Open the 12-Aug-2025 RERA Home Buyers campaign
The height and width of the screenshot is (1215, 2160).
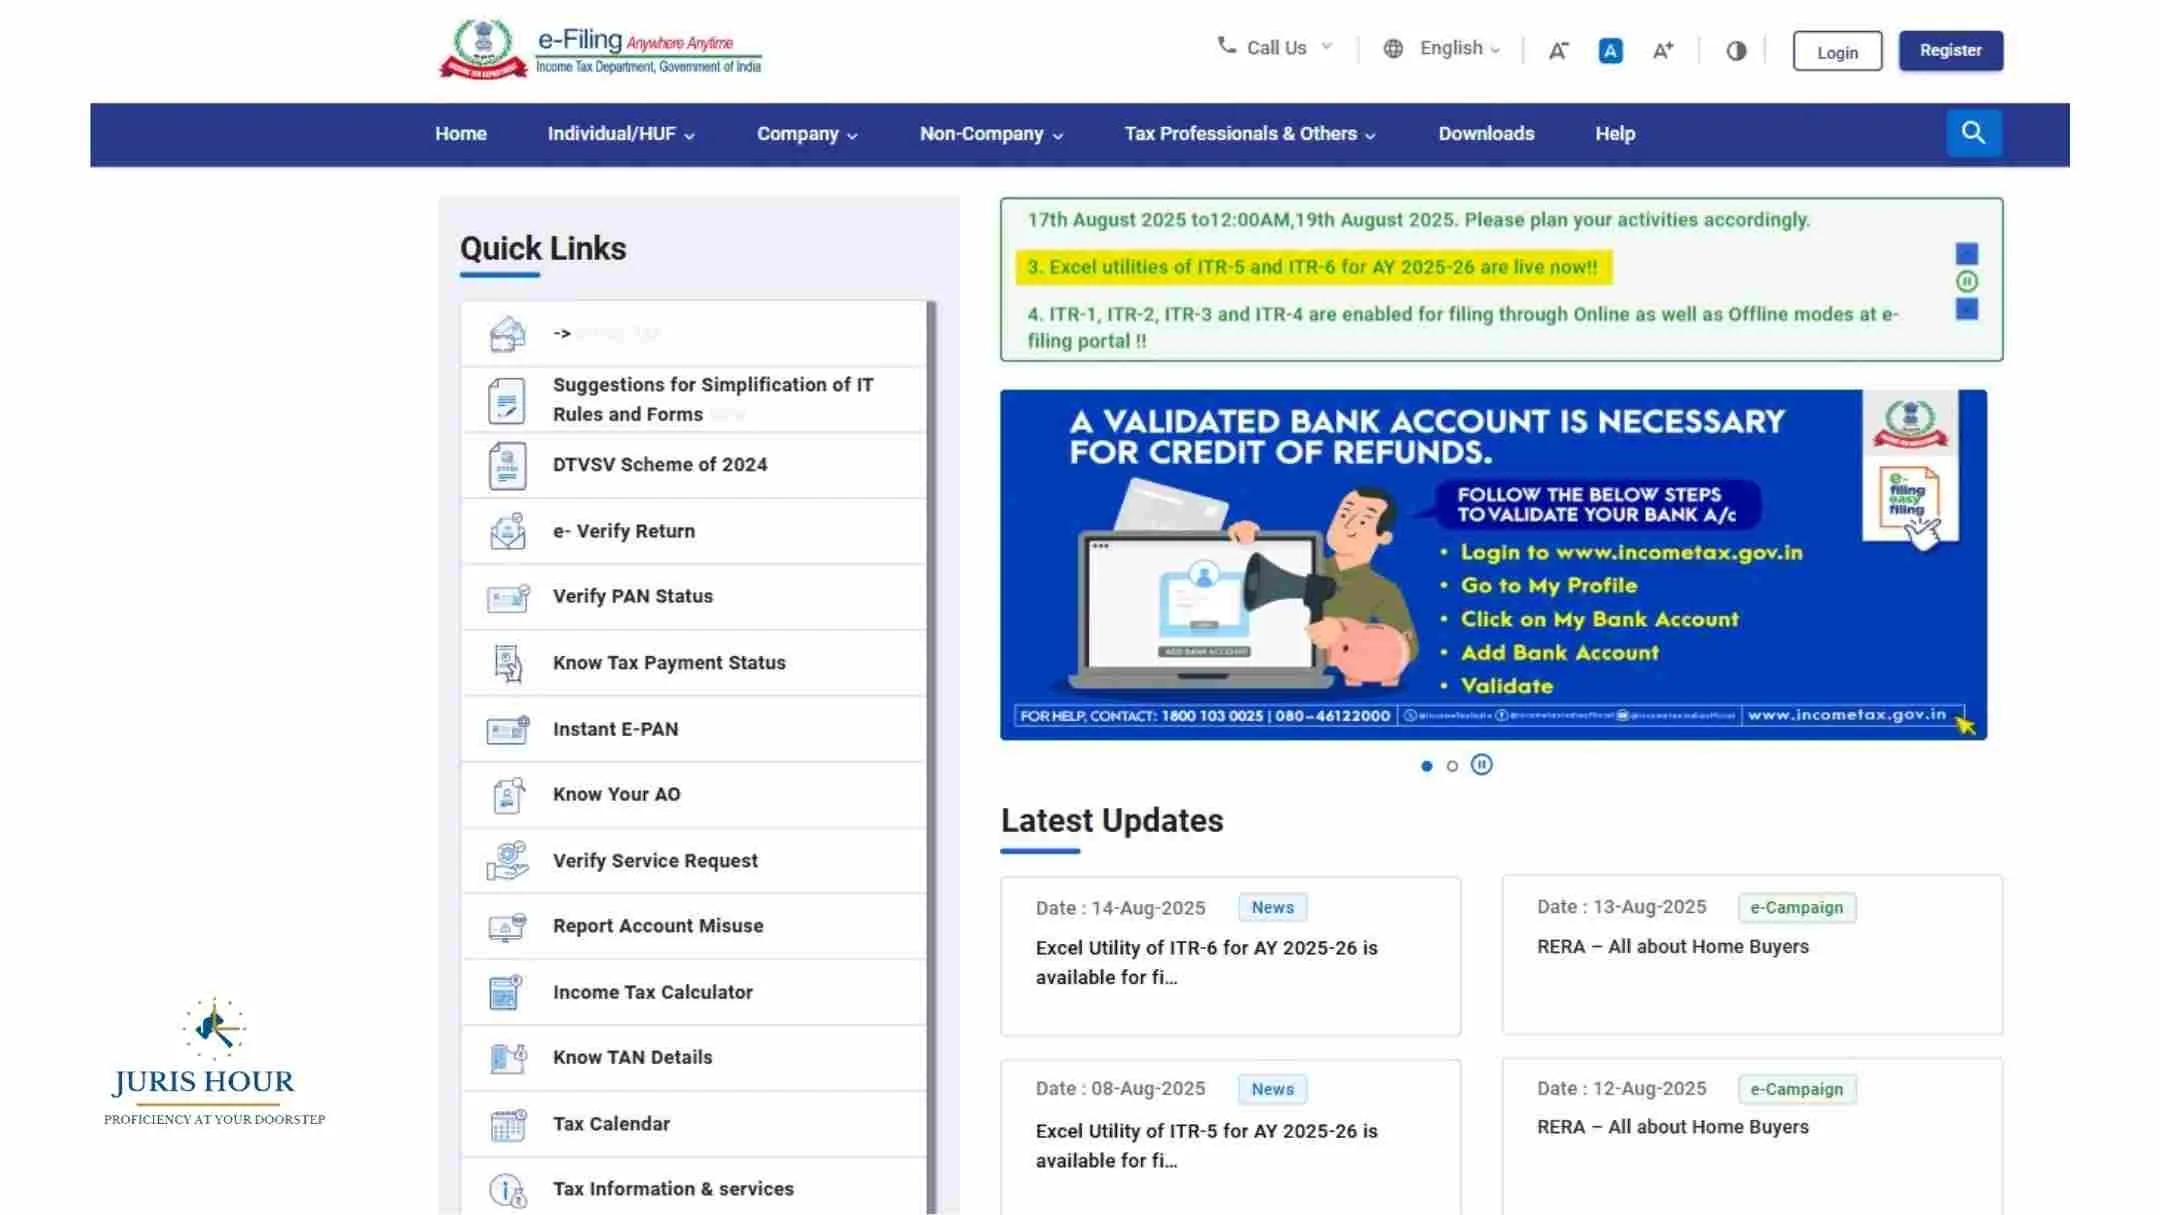(1752, 1137)
